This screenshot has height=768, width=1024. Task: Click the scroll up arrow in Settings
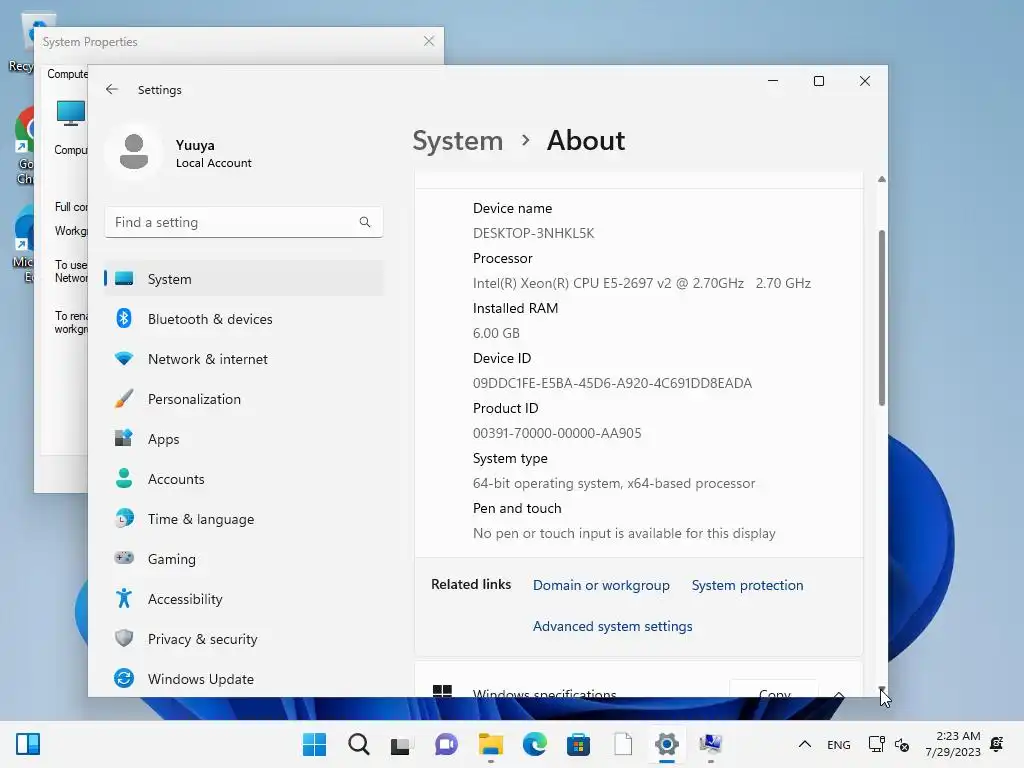(882, 179)
